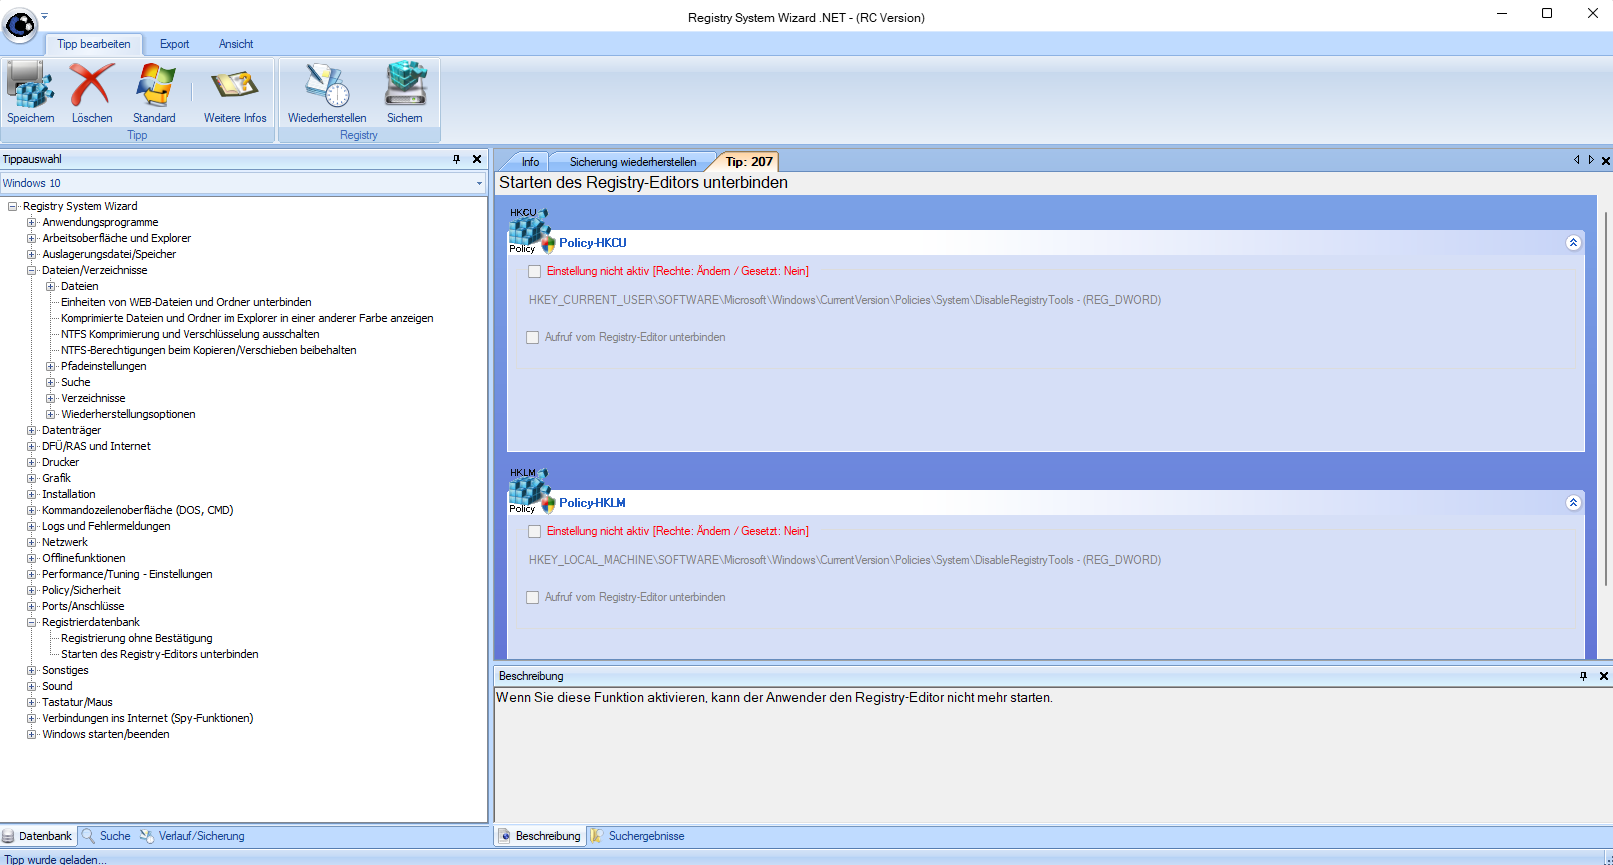The height and width of the screenshot is (865, 1613).
Task: Select Registrierung ohne Bestätigung tree item
Action: tap(137, 638)
